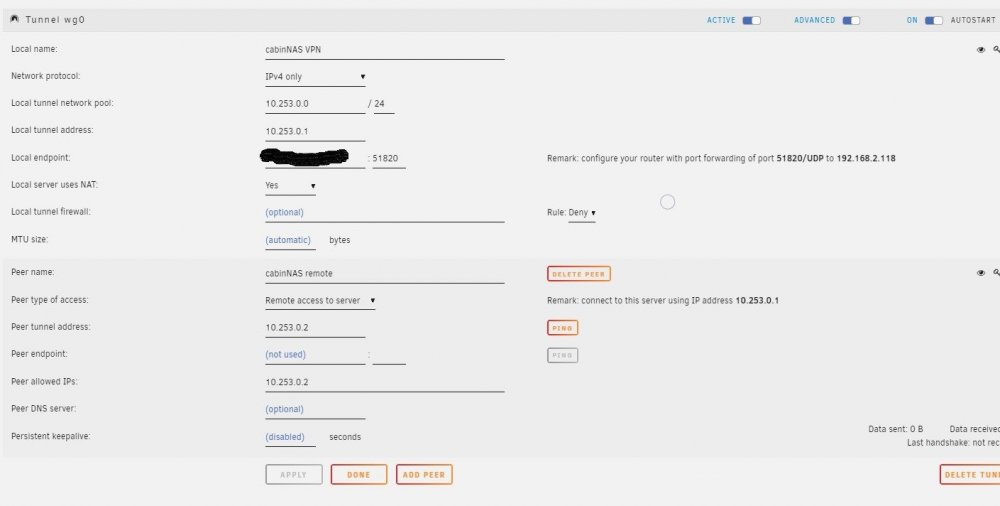1000x506 pixels.
Task: Edit the Peer allowed IPs field
Action: (x=385, y=382)
